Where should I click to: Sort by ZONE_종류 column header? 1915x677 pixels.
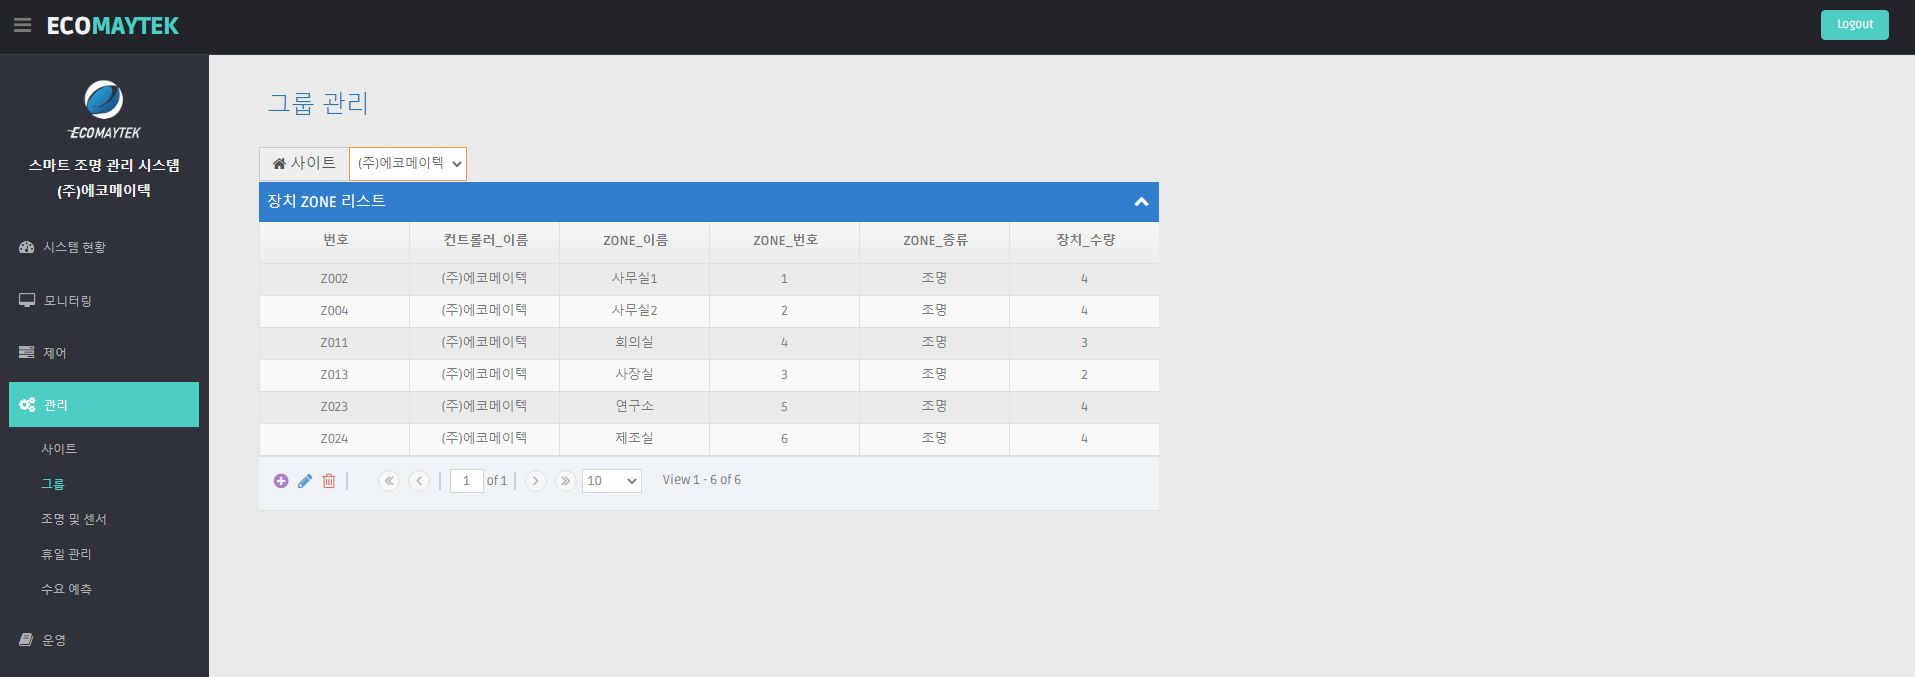(935, 241)
